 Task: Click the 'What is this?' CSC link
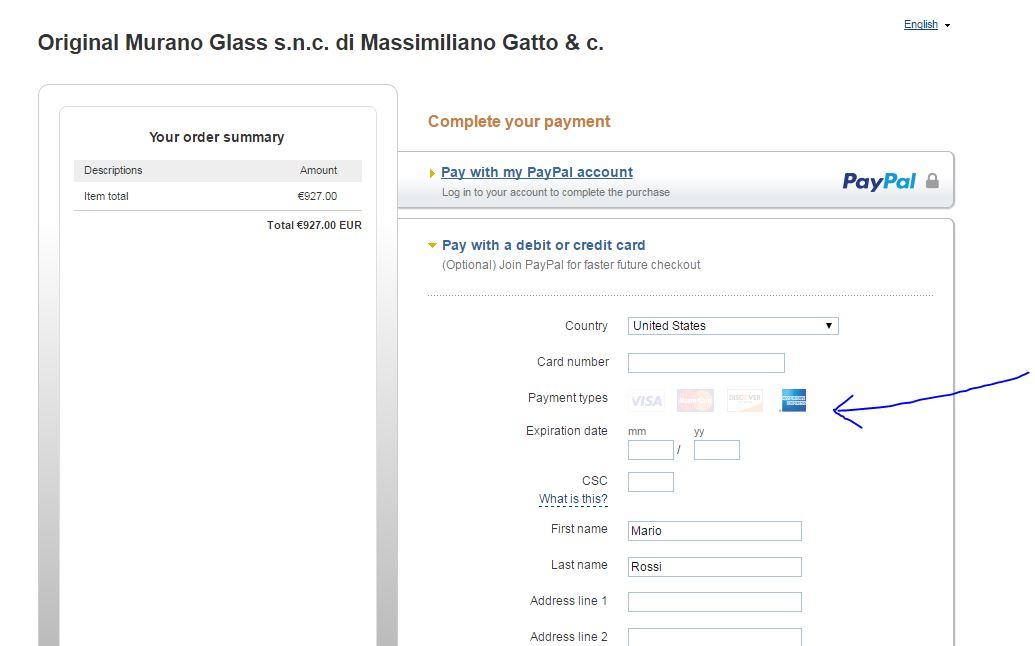(x=573, y=499)
